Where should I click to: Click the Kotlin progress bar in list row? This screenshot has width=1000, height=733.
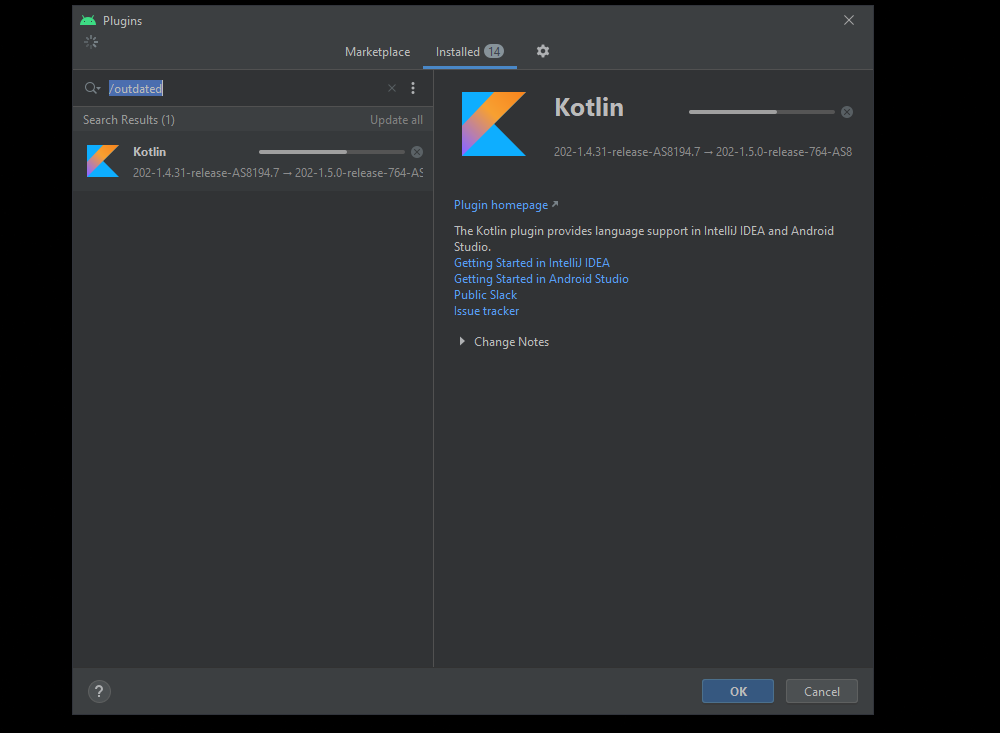(332, 152)
